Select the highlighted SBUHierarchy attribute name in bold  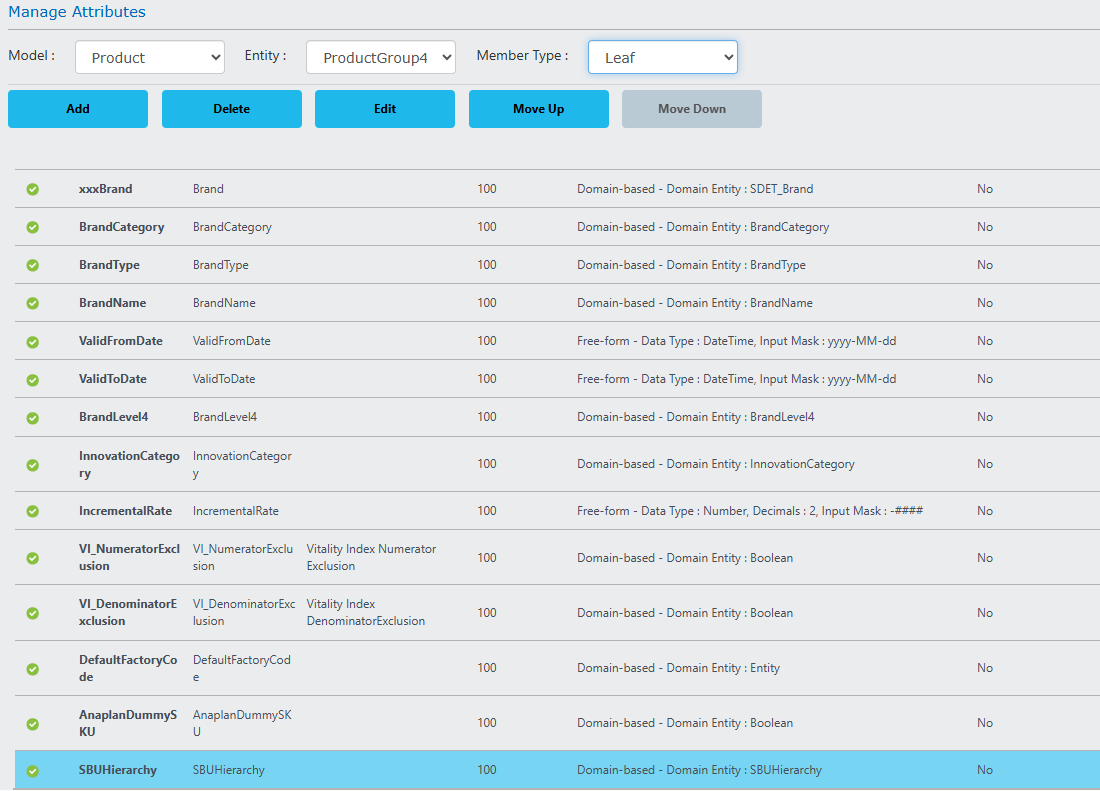pos(117,769)
